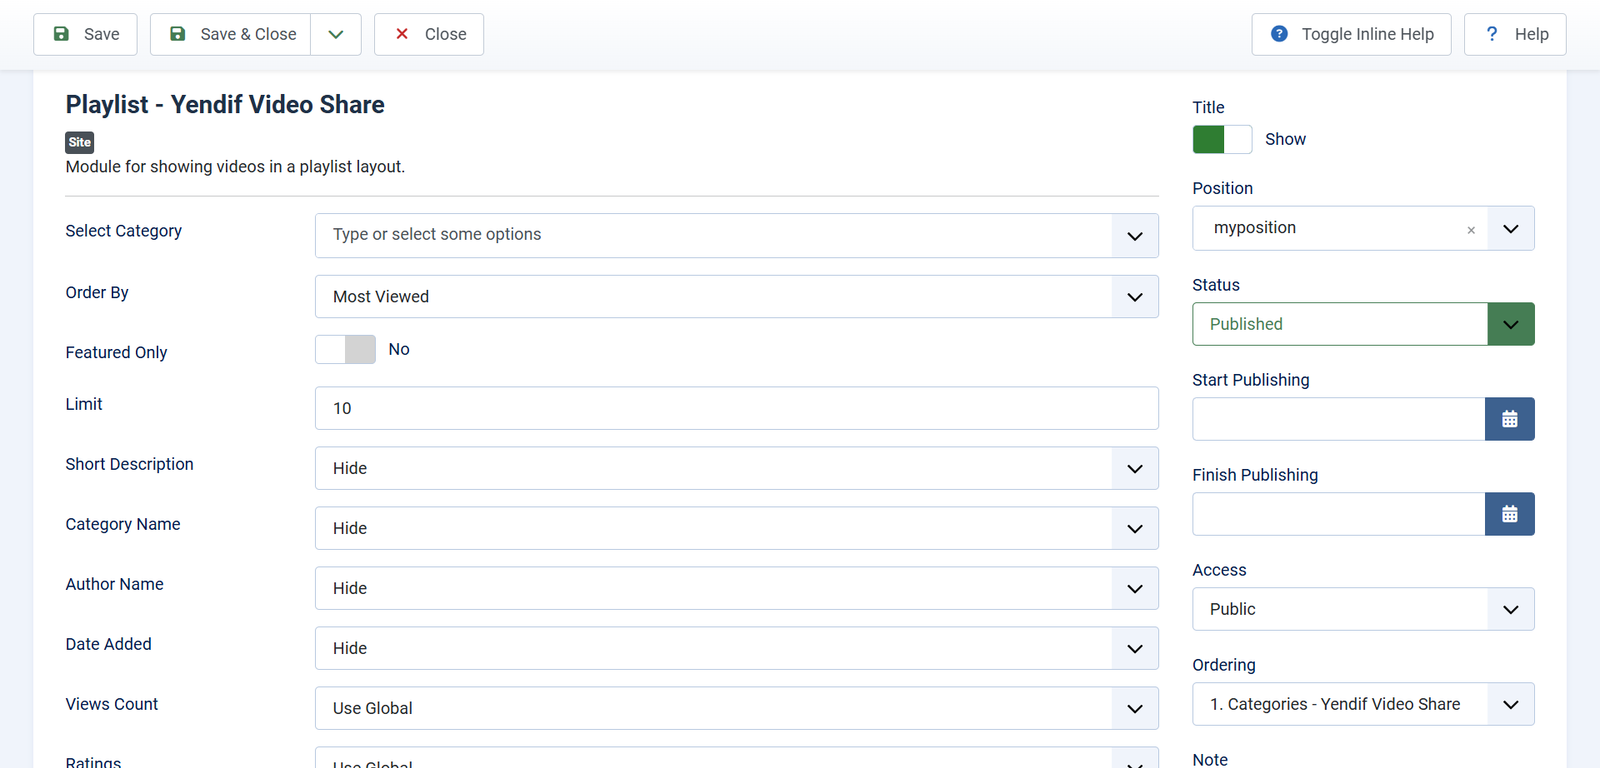Click the Start Publishing label
1600x768 pixels.
tap(1251, 380)
